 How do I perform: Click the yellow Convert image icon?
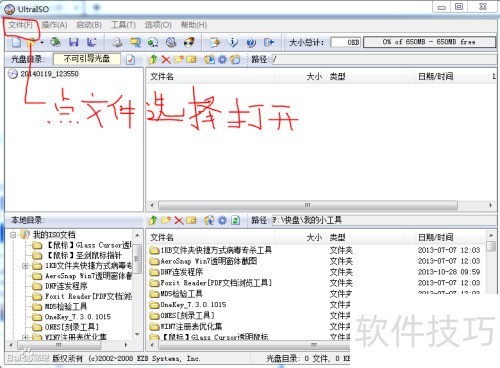pyautogui.click(x=135, y=42)
